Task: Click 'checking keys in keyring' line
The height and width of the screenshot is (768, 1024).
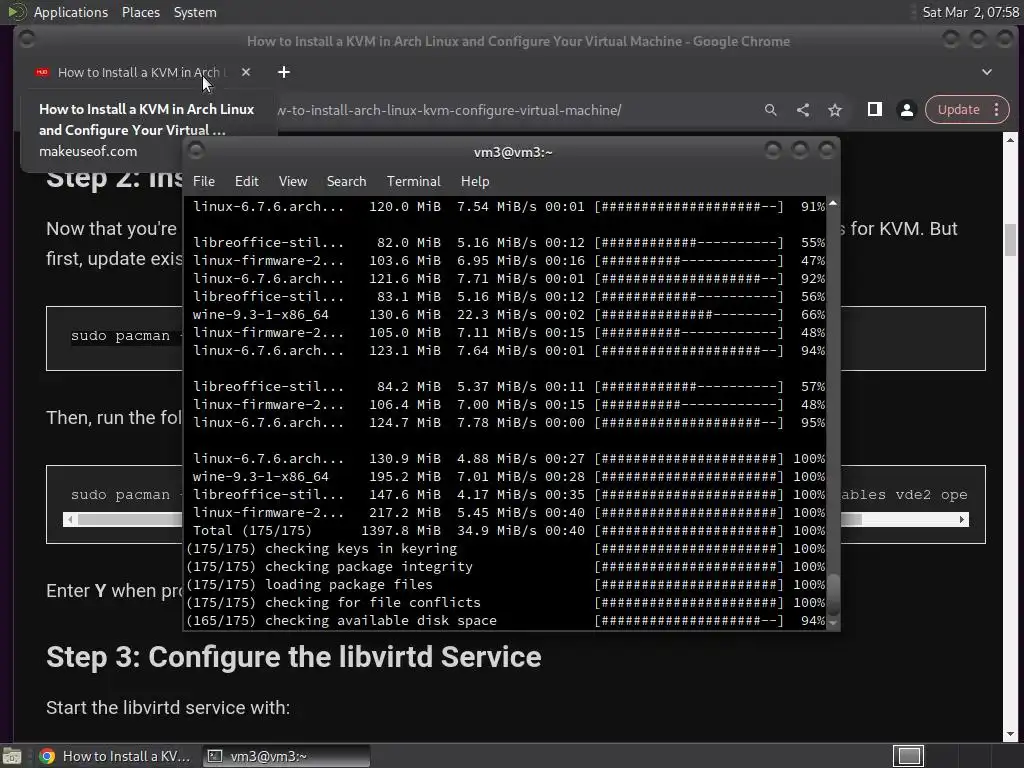Action: [506, 549]
